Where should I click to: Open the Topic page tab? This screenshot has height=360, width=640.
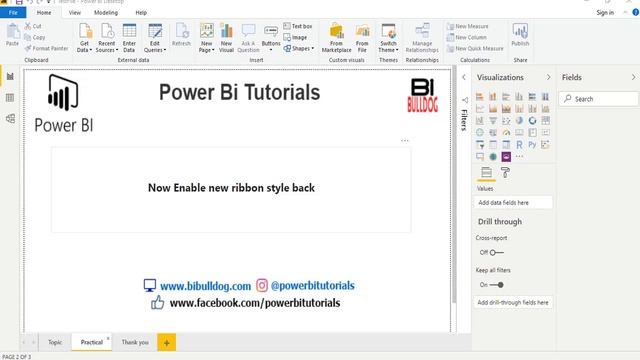(55, 342)
